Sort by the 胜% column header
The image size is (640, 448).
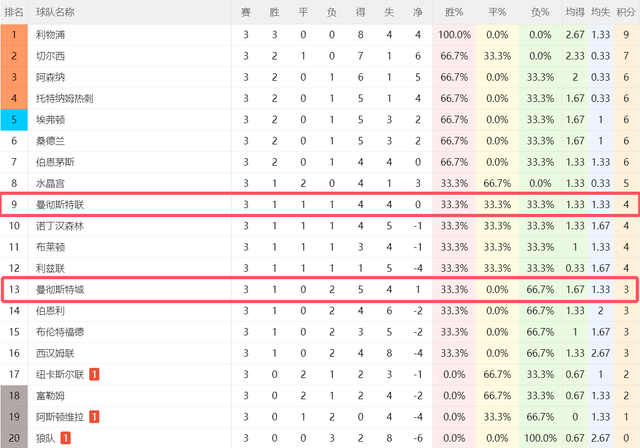pos(454,12)
